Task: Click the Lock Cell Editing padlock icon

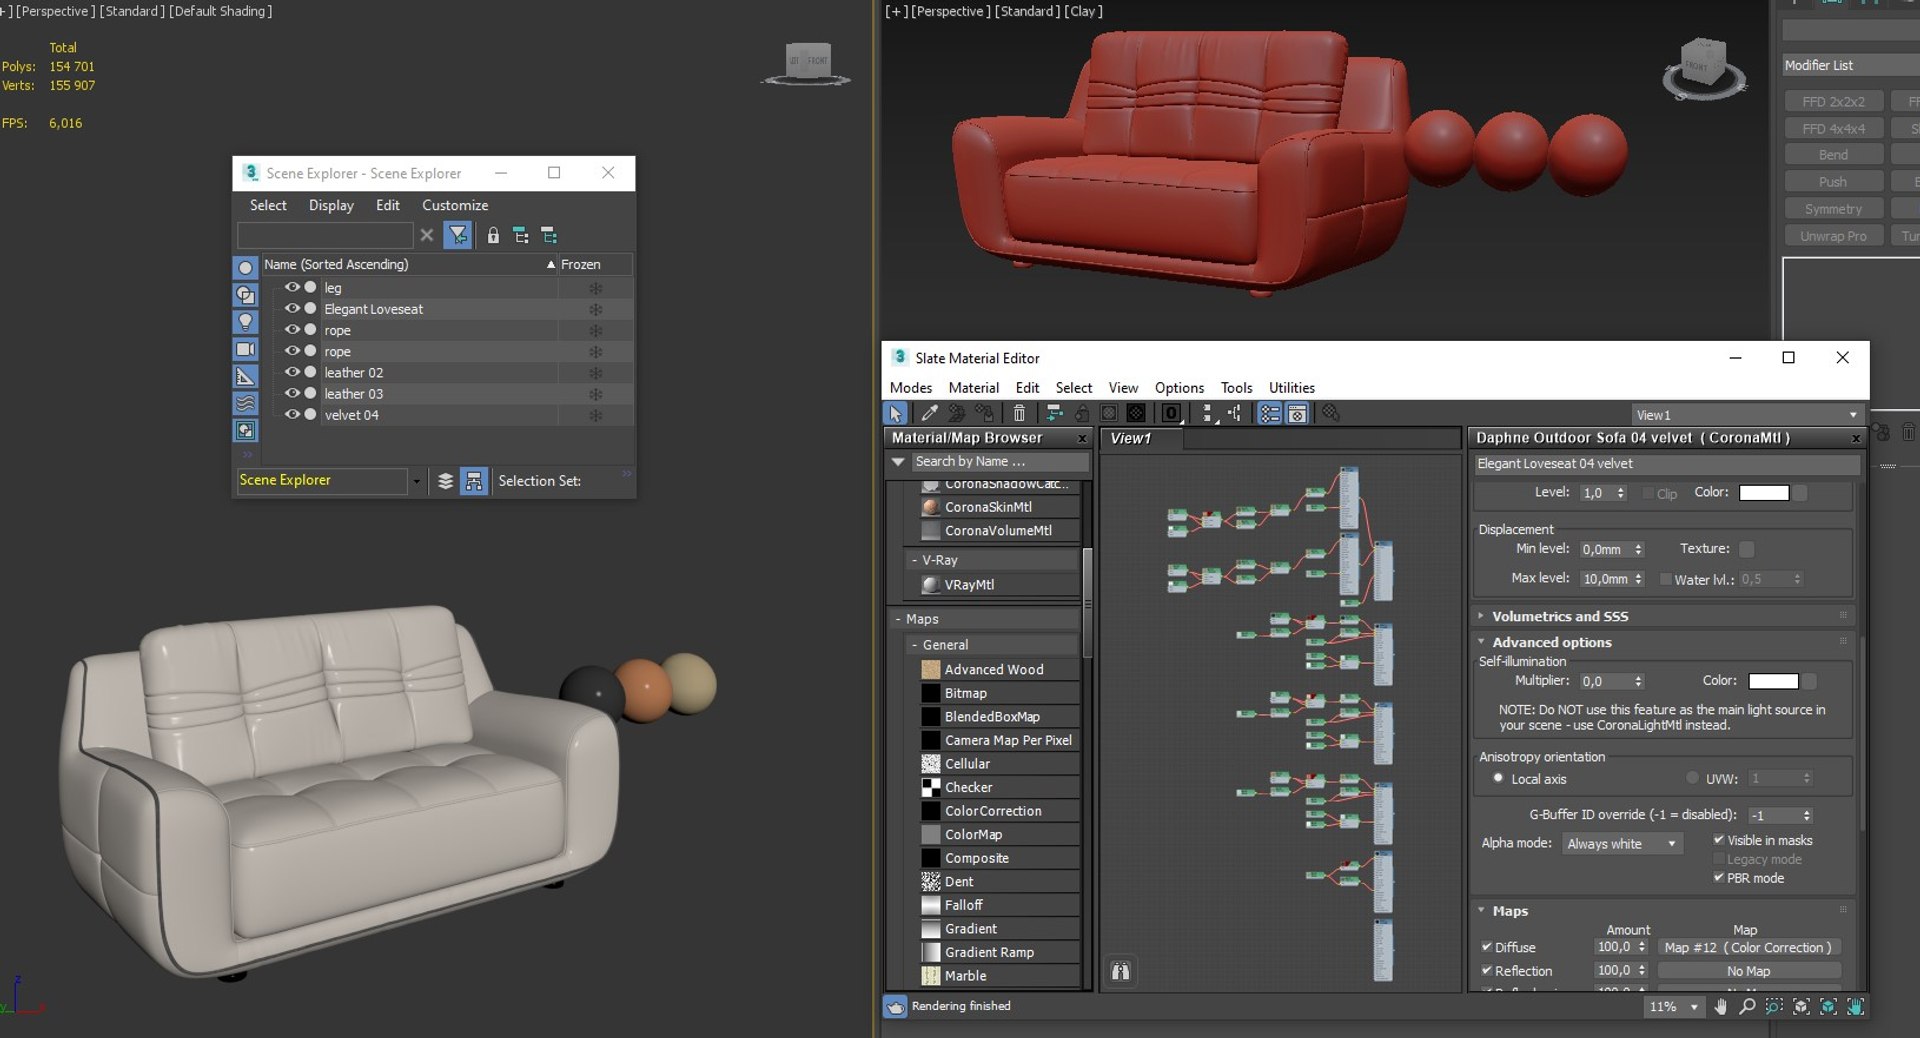Action: 493,235
